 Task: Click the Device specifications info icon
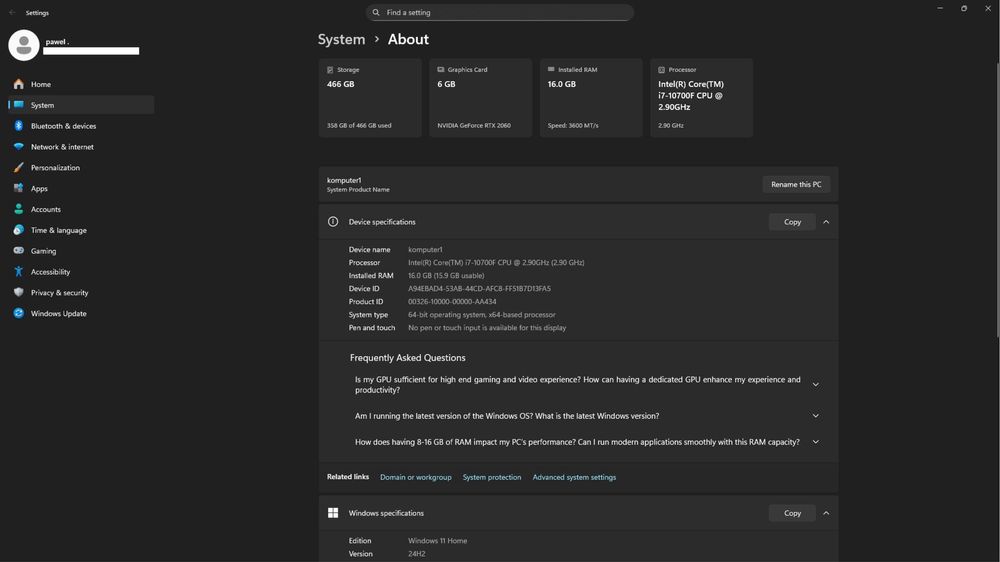point(333,222)
